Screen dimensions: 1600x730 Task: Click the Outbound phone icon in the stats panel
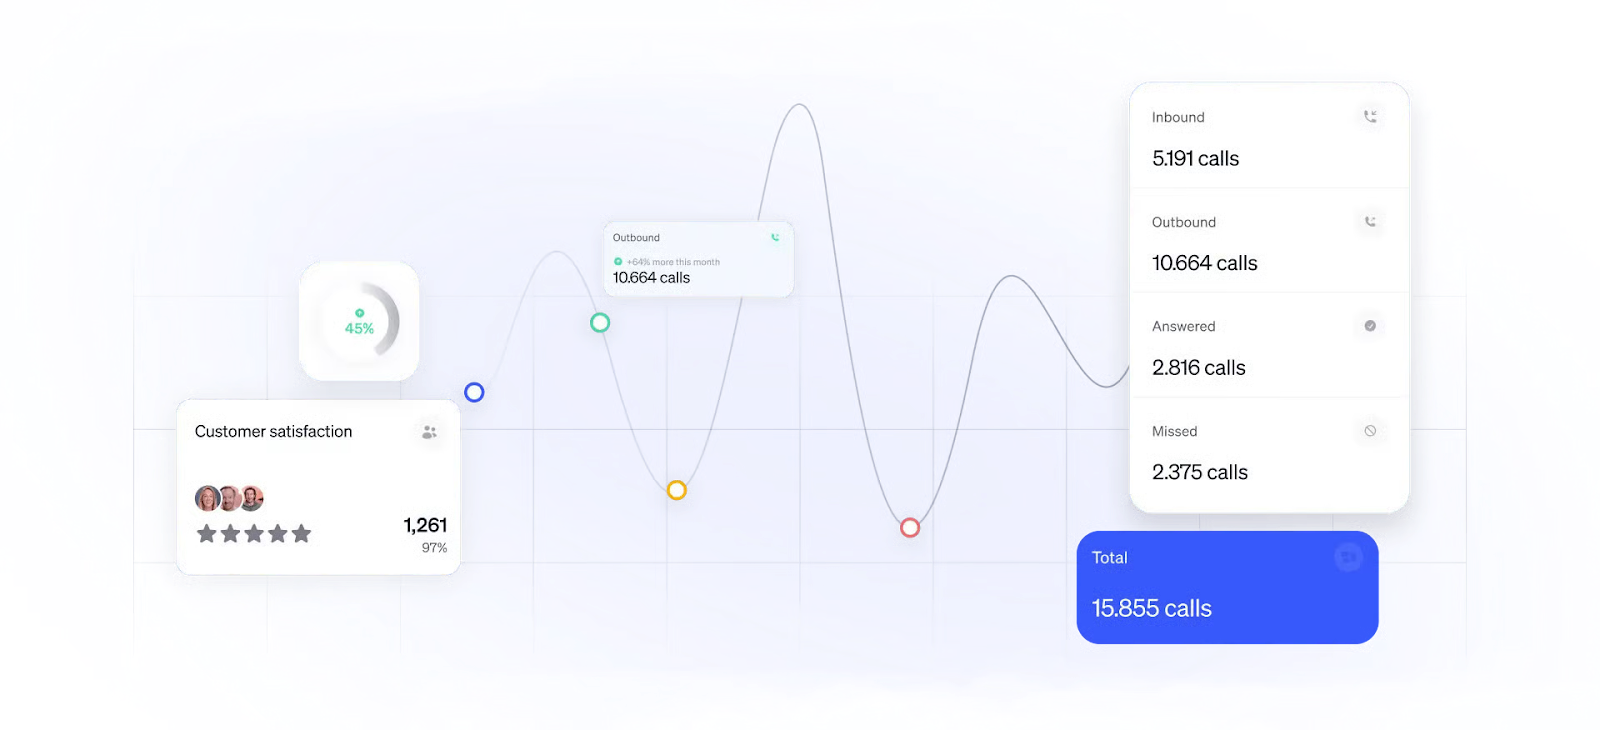[1370, 222]
